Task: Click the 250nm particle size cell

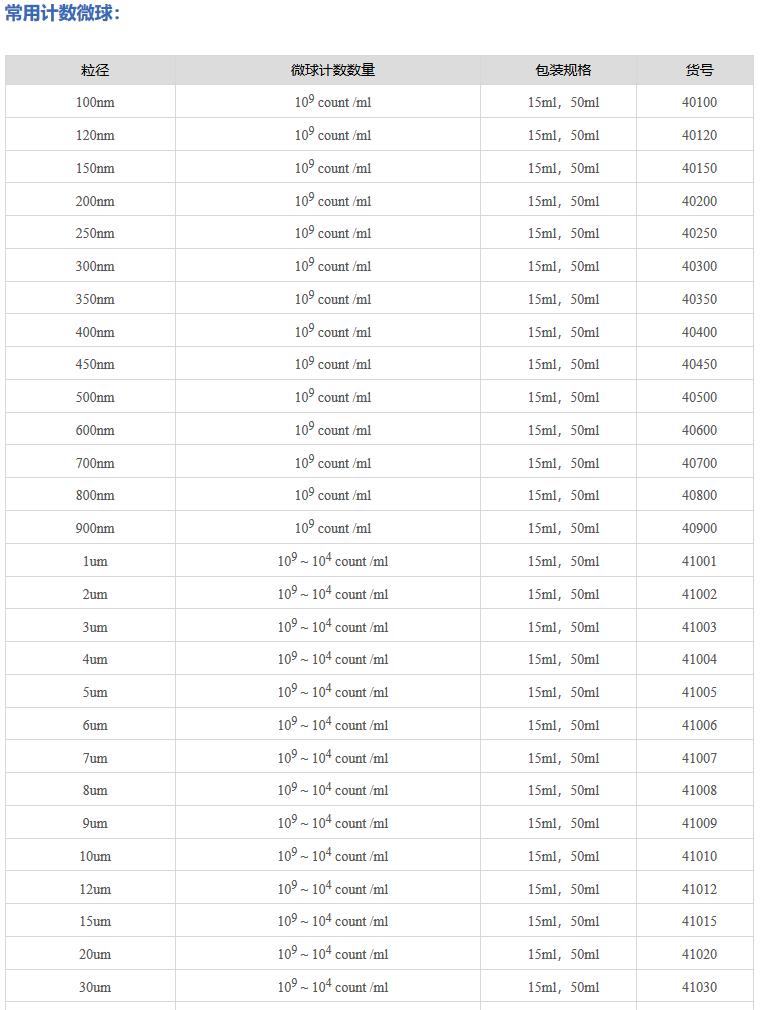Action: 95,233
